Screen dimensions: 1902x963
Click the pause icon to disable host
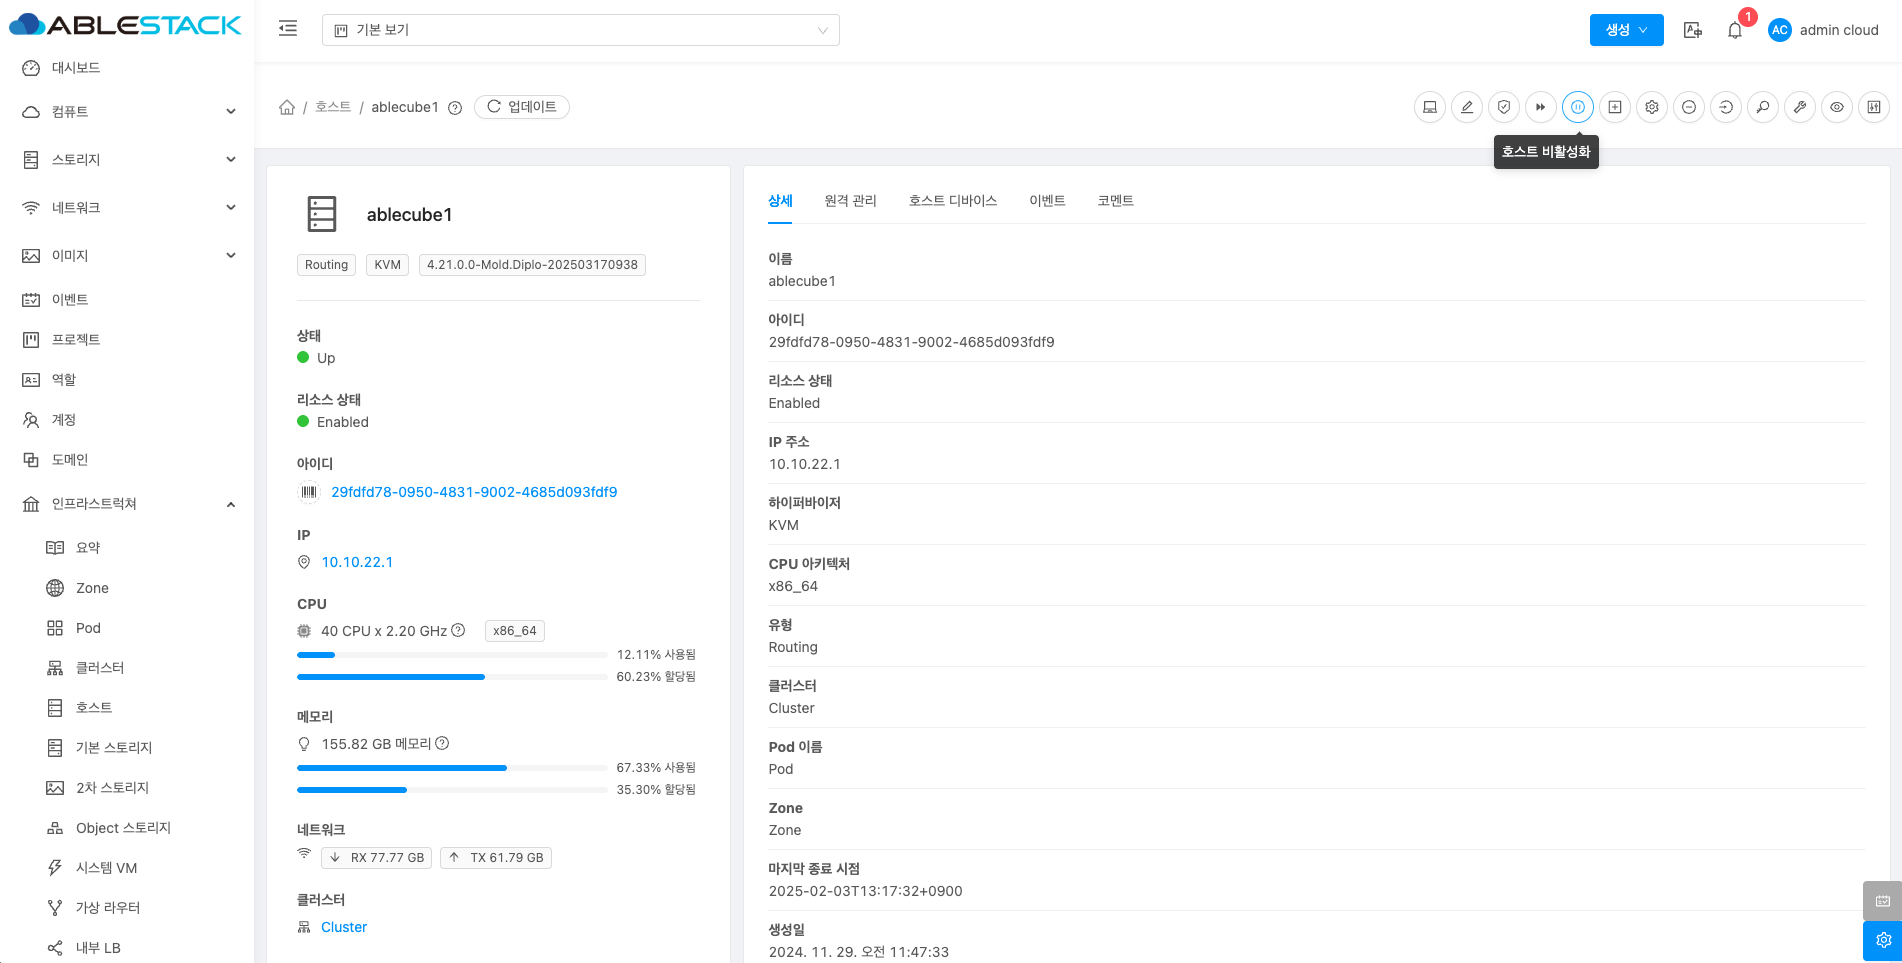1577,107
